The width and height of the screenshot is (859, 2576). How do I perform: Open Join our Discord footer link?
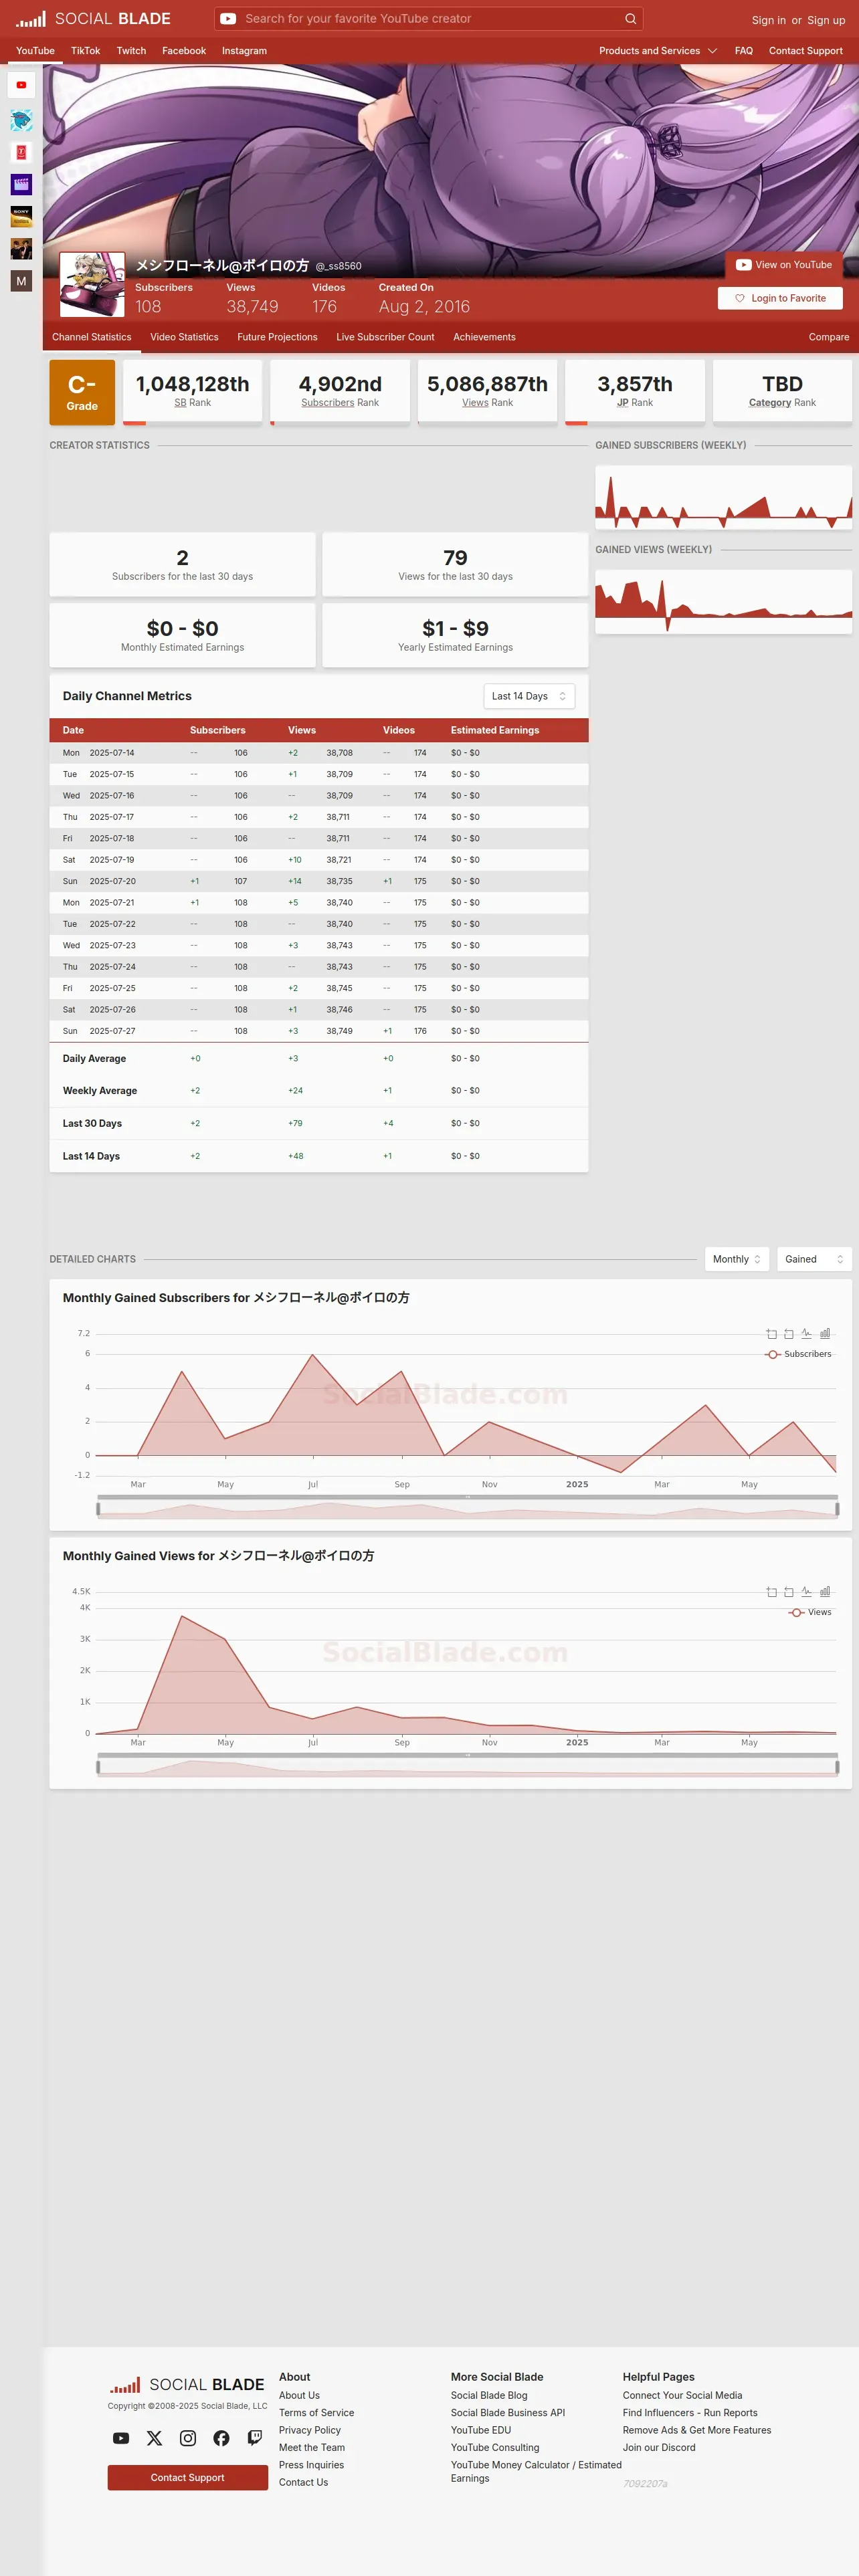point(659,2447)
